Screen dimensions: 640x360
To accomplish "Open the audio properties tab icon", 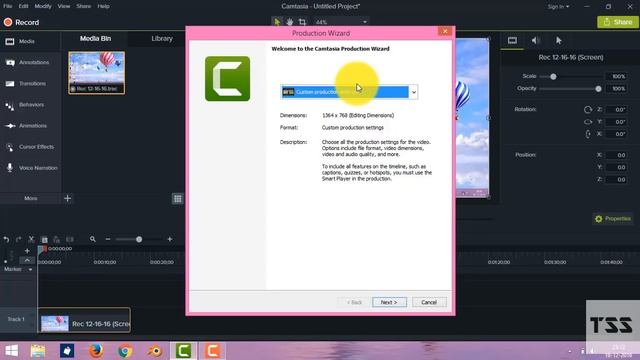I will click(536, 40).
